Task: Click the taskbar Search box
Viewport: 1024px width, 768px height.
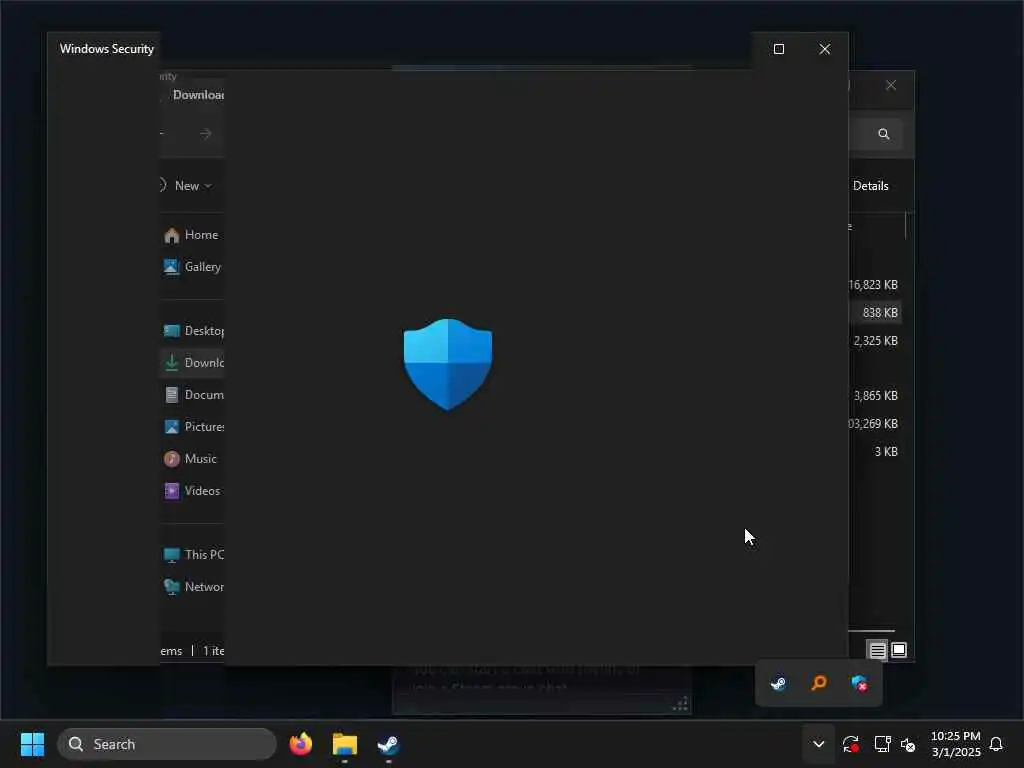Action: pyautogui.click(x=167, y=744)
